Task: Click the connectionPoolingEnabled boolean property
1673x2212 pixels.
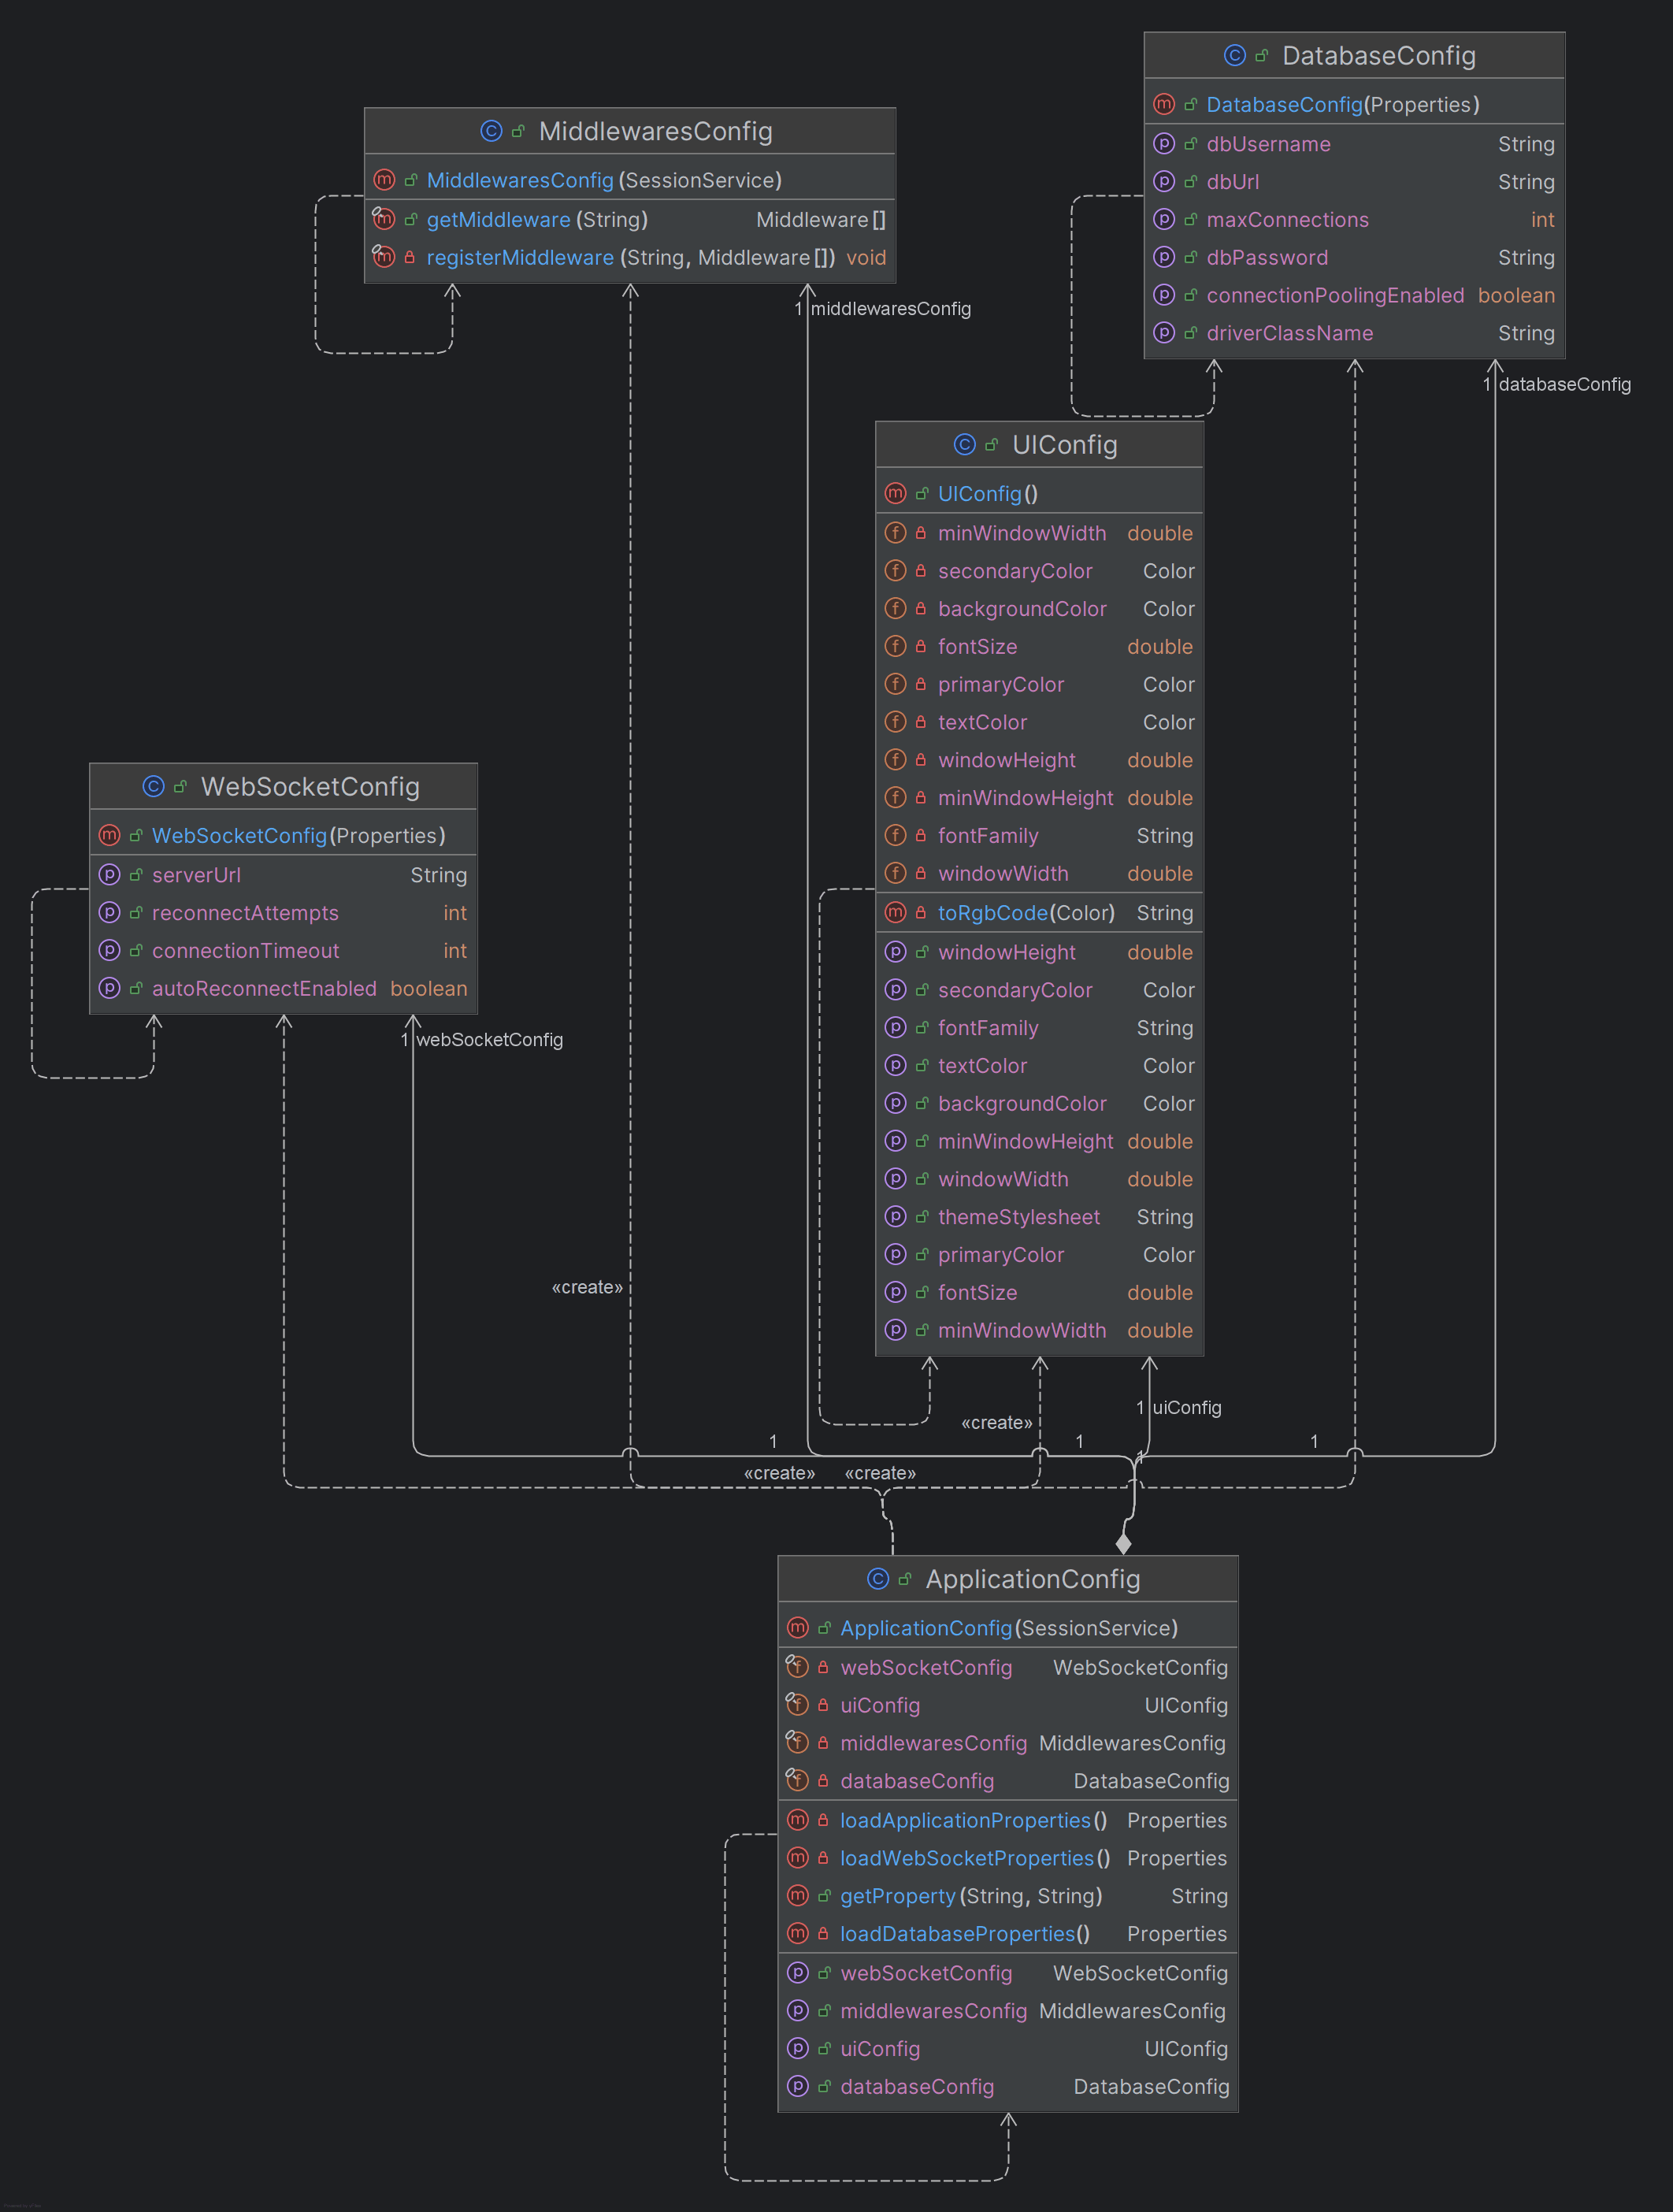Action: point(1335,295)
